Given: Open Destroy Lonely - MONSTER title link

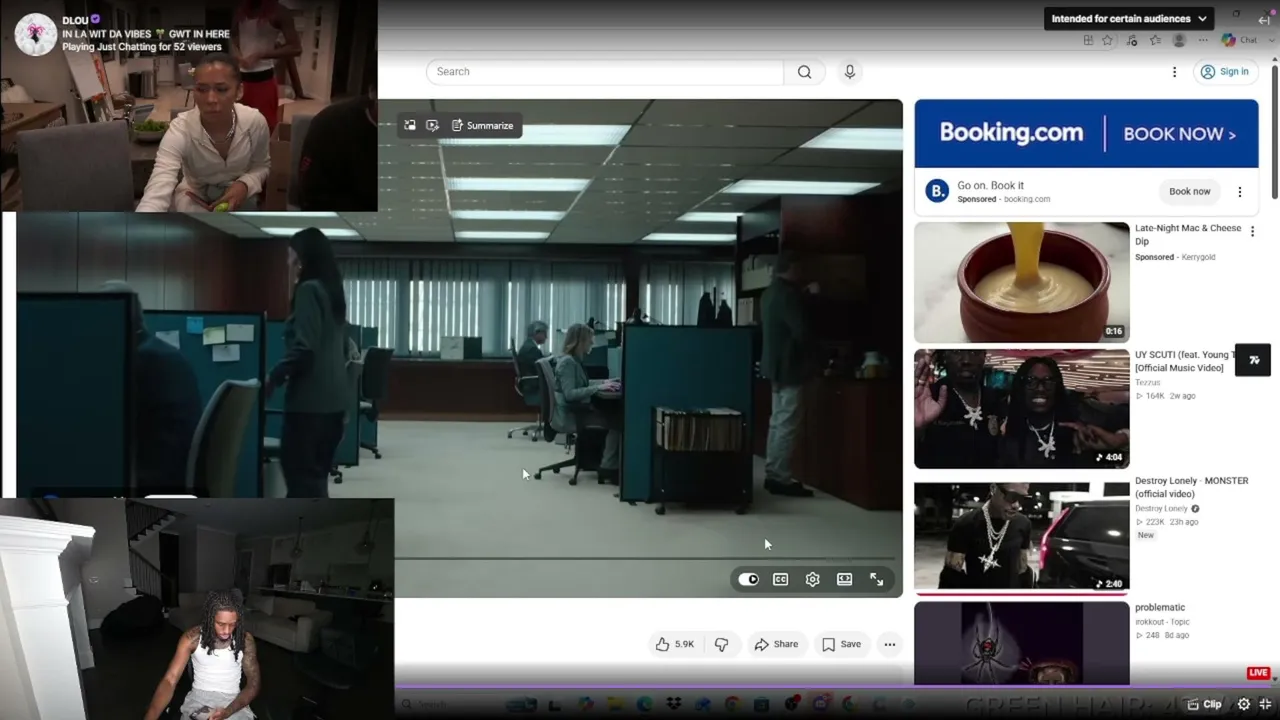Looking at the screenshot, I should click(1191, 487).
